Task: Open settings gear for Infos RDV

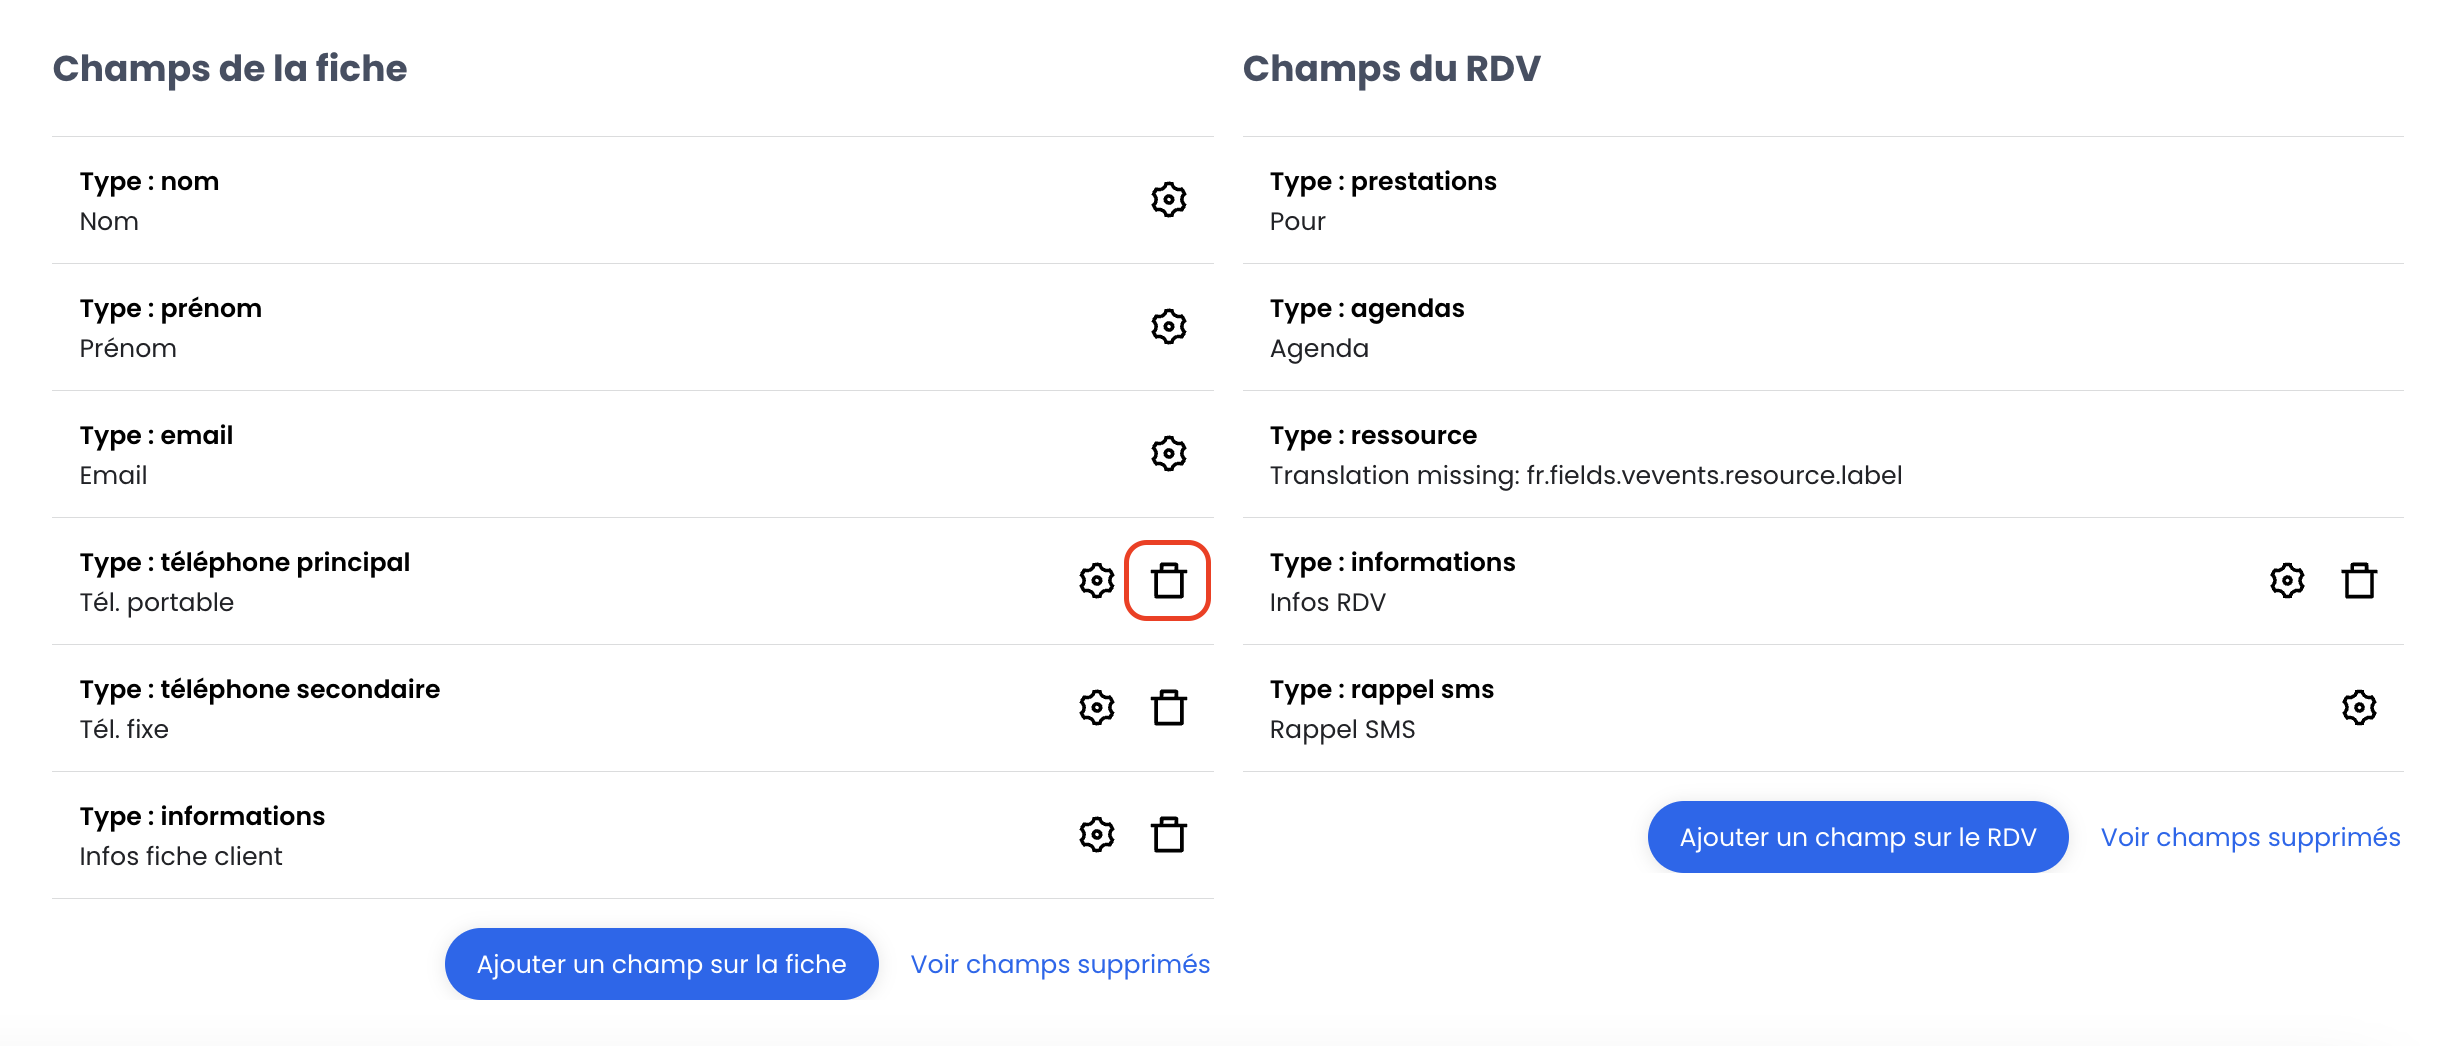Action: coord(2287,581)
